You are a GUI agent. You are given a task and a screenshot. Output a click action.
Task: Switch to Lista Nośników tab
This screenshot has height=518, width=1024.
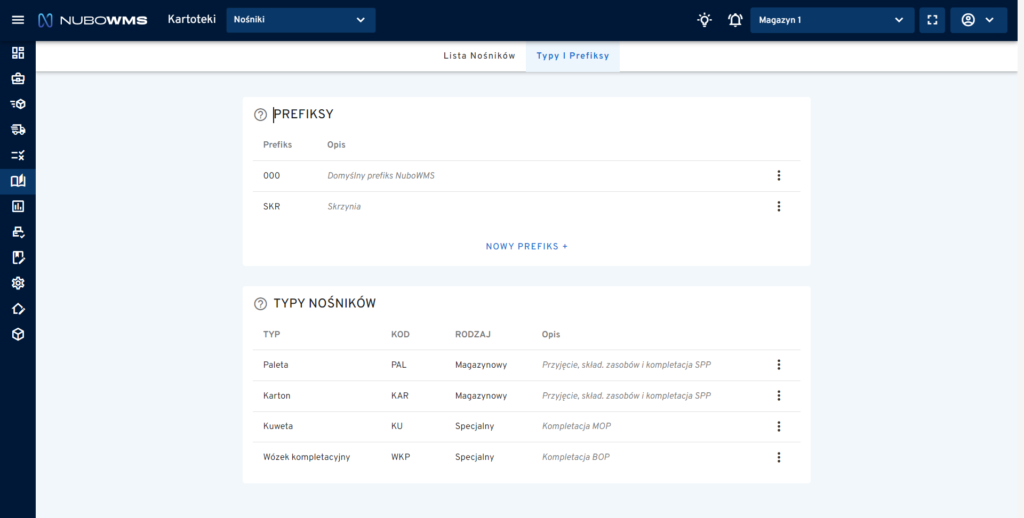tap(479, 56)
